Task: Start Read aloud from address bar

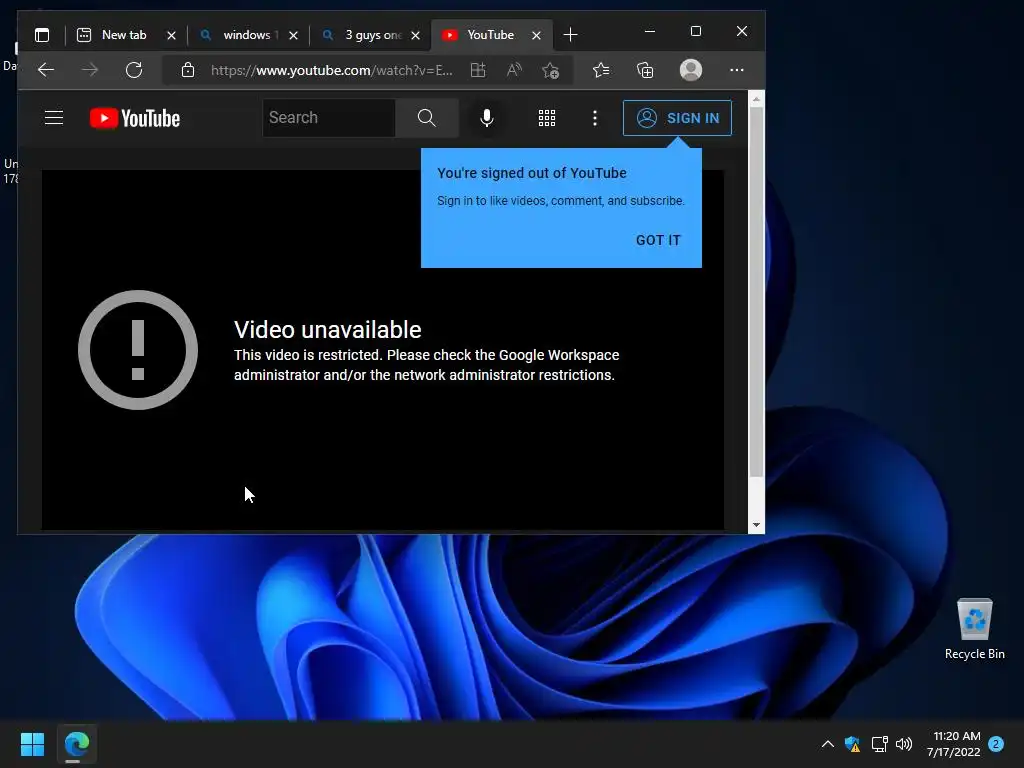Action: pos(514,70)
